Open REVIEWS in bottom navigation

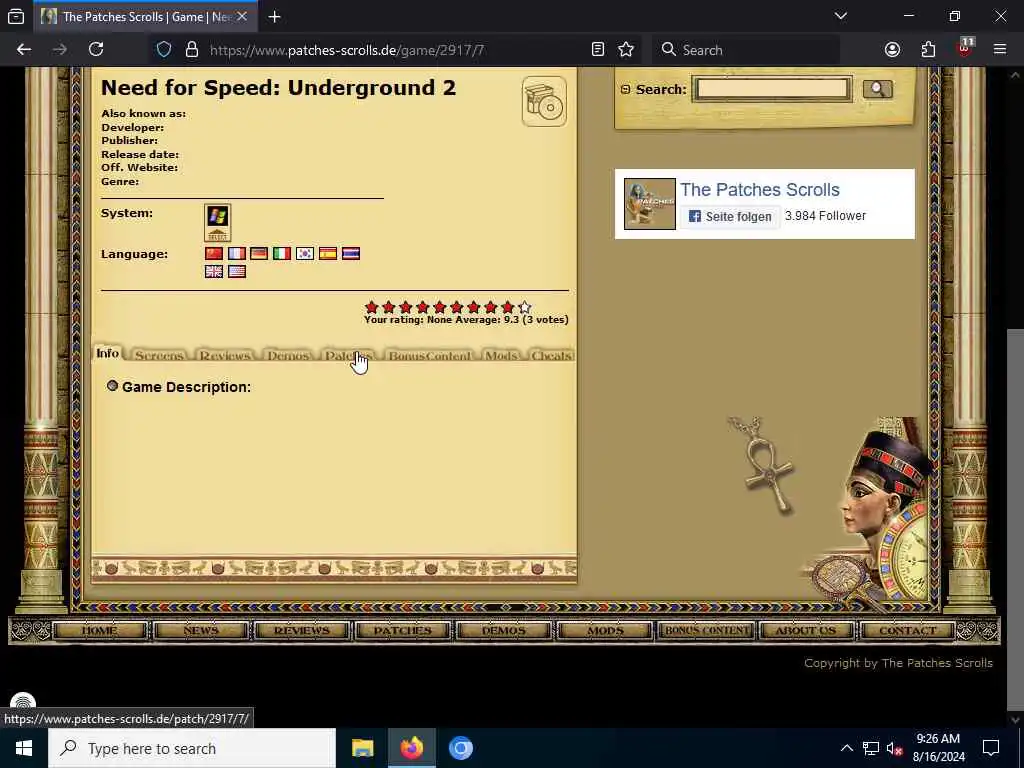click(x=302, y=630)
